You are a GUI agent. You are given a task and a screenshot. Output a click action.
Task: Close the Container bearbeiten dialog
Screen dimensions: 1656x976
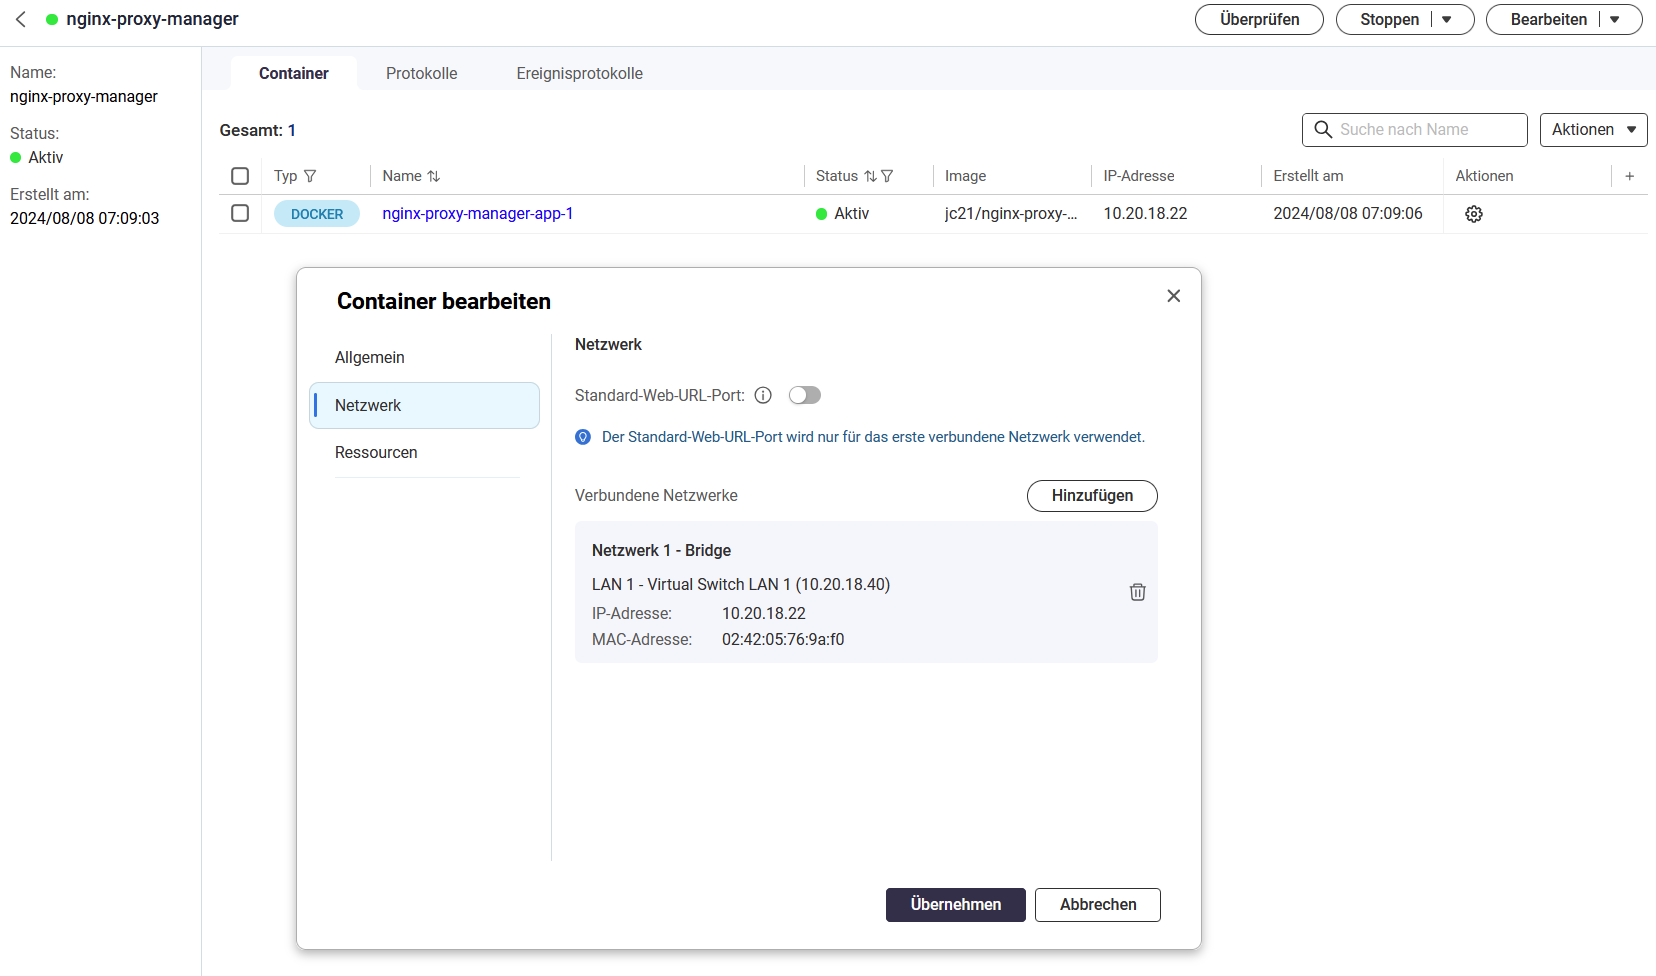1174,296
